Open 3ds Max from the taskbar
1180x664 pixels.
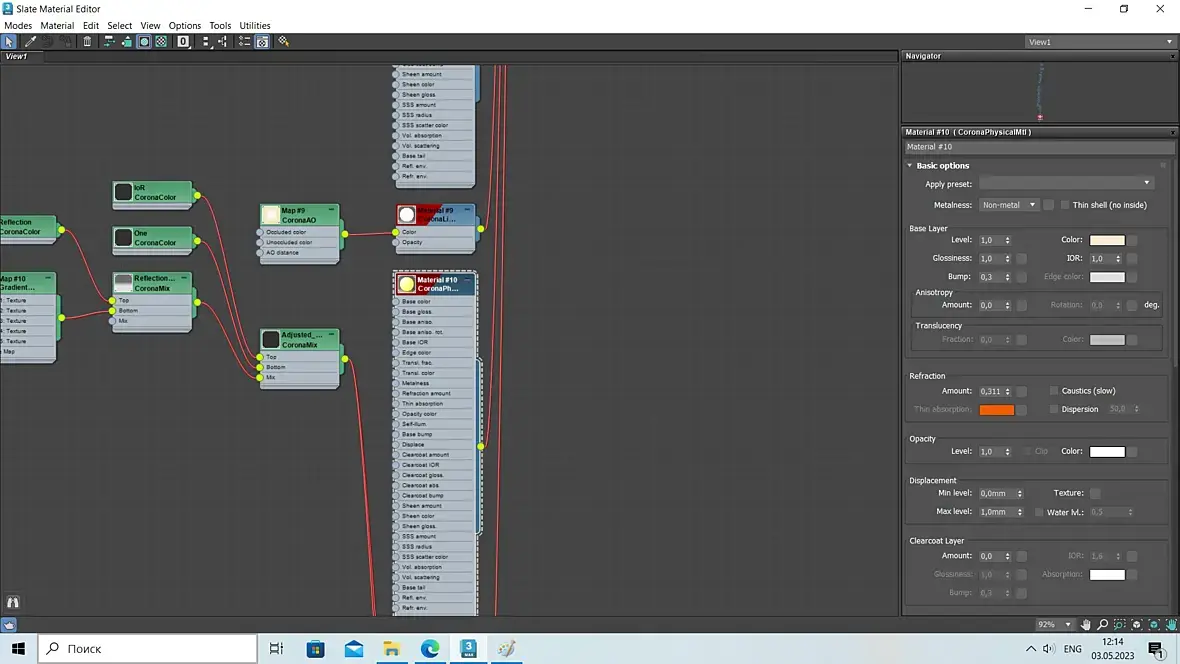pyautogui.click(x=468, y=648)
